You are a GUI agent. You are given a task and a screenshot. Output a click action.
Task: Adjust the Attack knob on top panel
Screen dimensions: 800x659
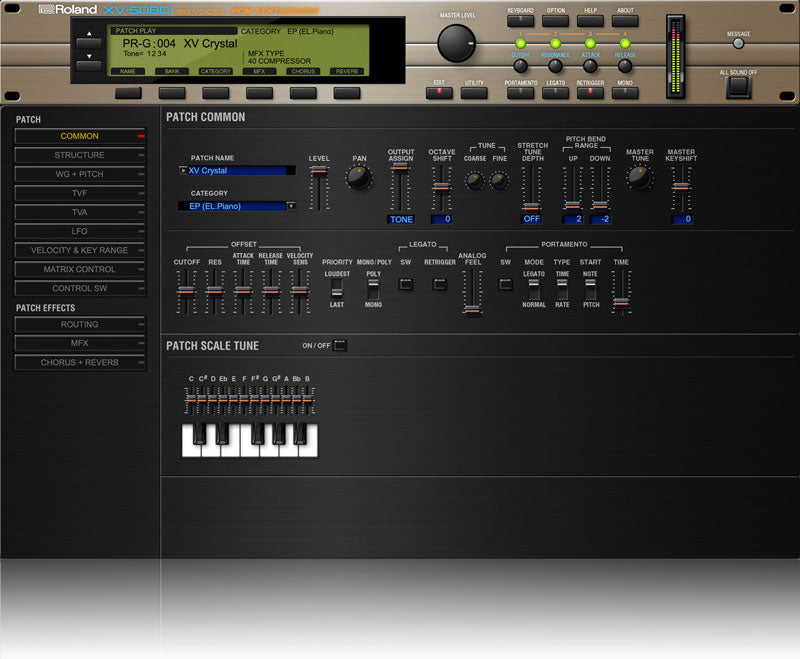point(590,65)
